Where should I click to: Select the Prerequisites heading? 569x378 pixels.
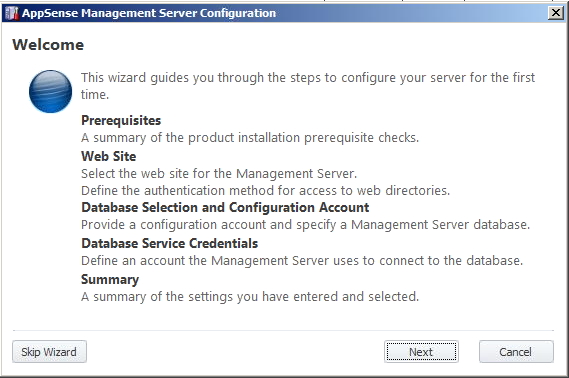coord(121,121)
